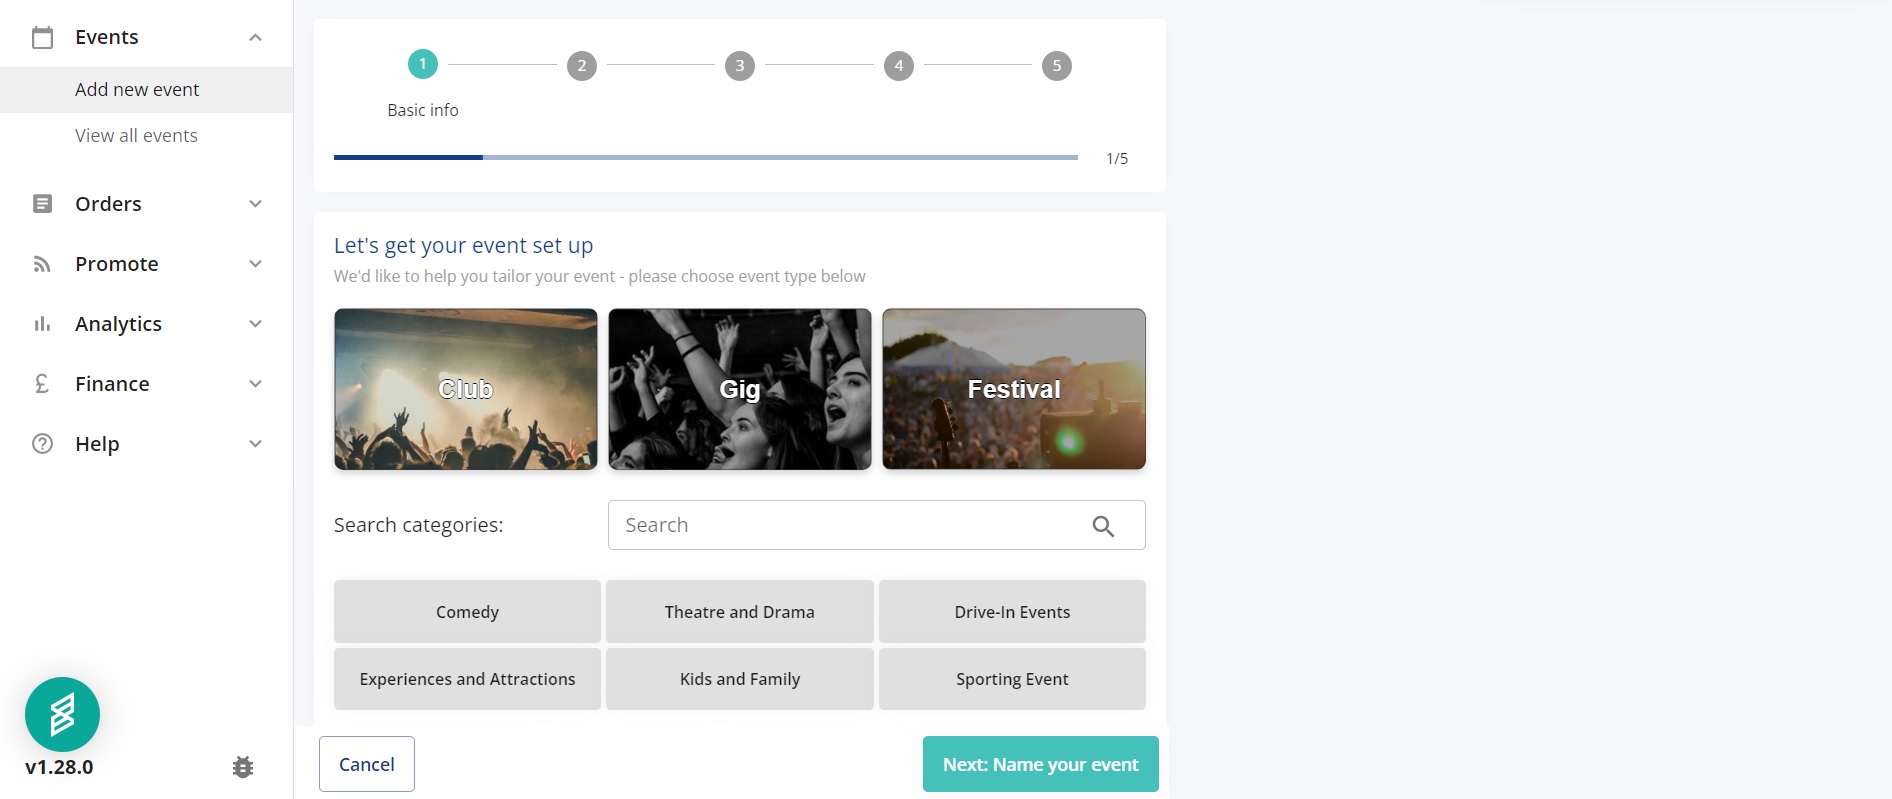Jump to step 3 in wizard
The height and width of the screenshot is (799, 1892).
739,66
